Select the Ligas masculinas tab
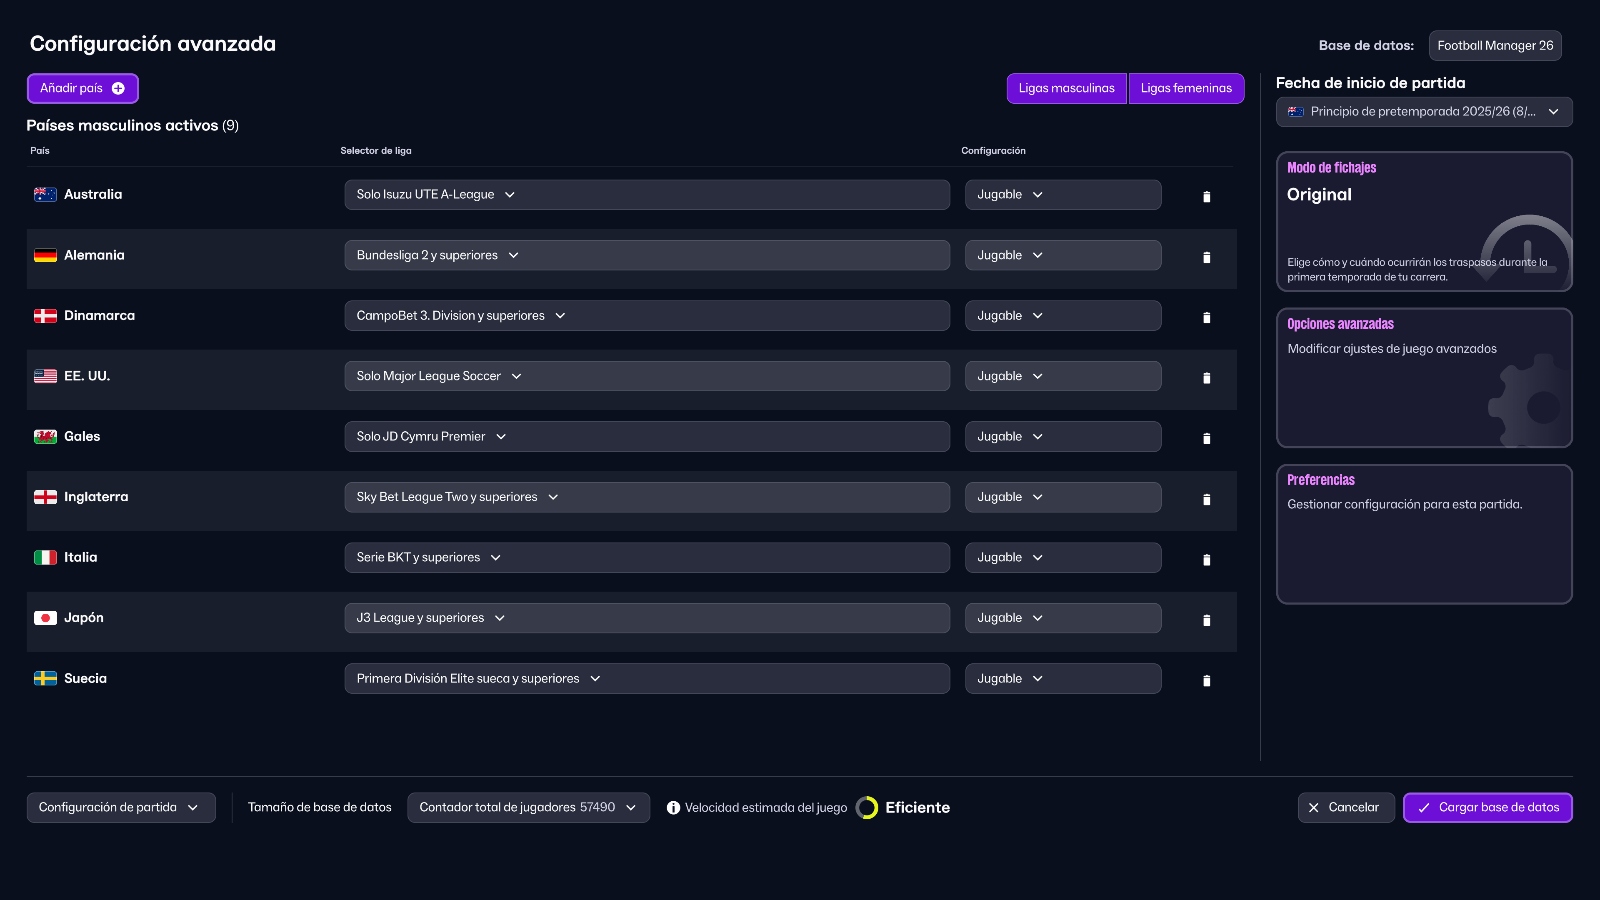The width and height of the screenshot is (1600, 900). tap(1066, 88)
